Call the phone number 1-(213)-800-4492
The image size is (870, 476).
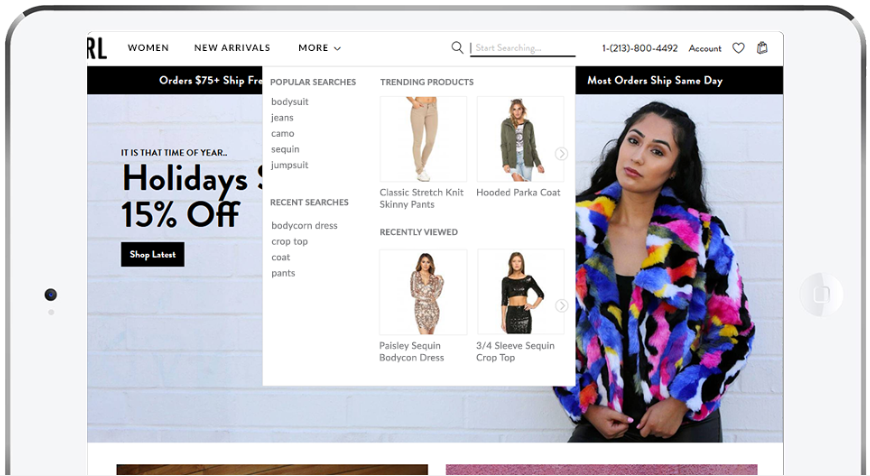pos(639,48)
